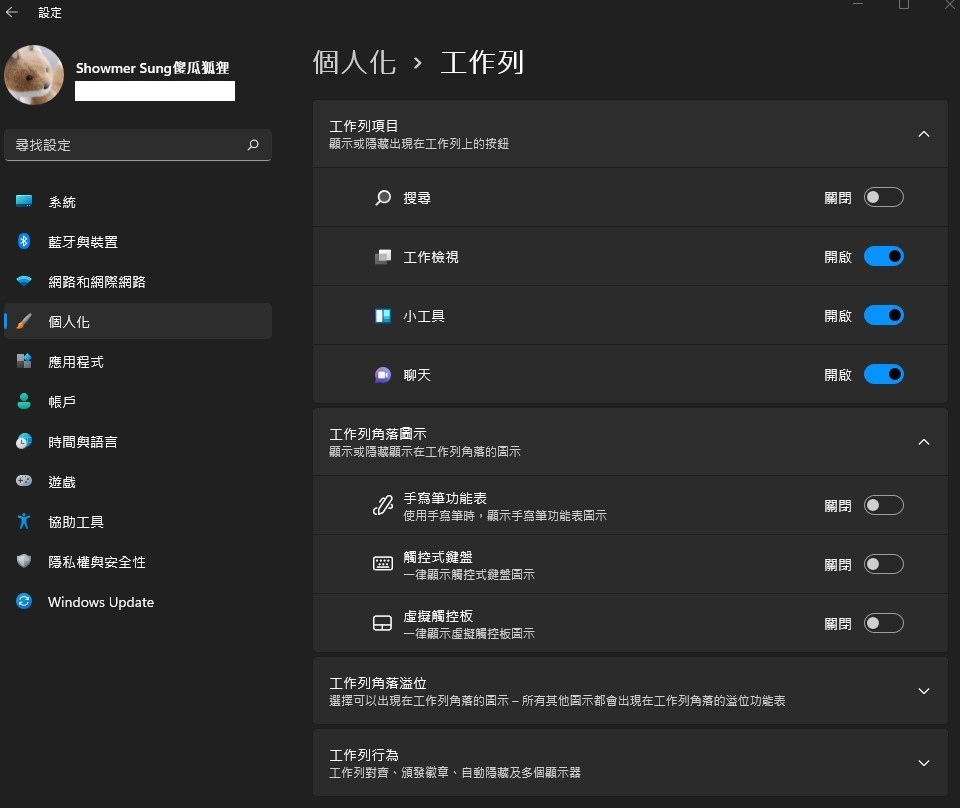Click the user profile avatar picture
Viewport: 960px width, 808px height.
pyautogui.click(x=34, y=75)
